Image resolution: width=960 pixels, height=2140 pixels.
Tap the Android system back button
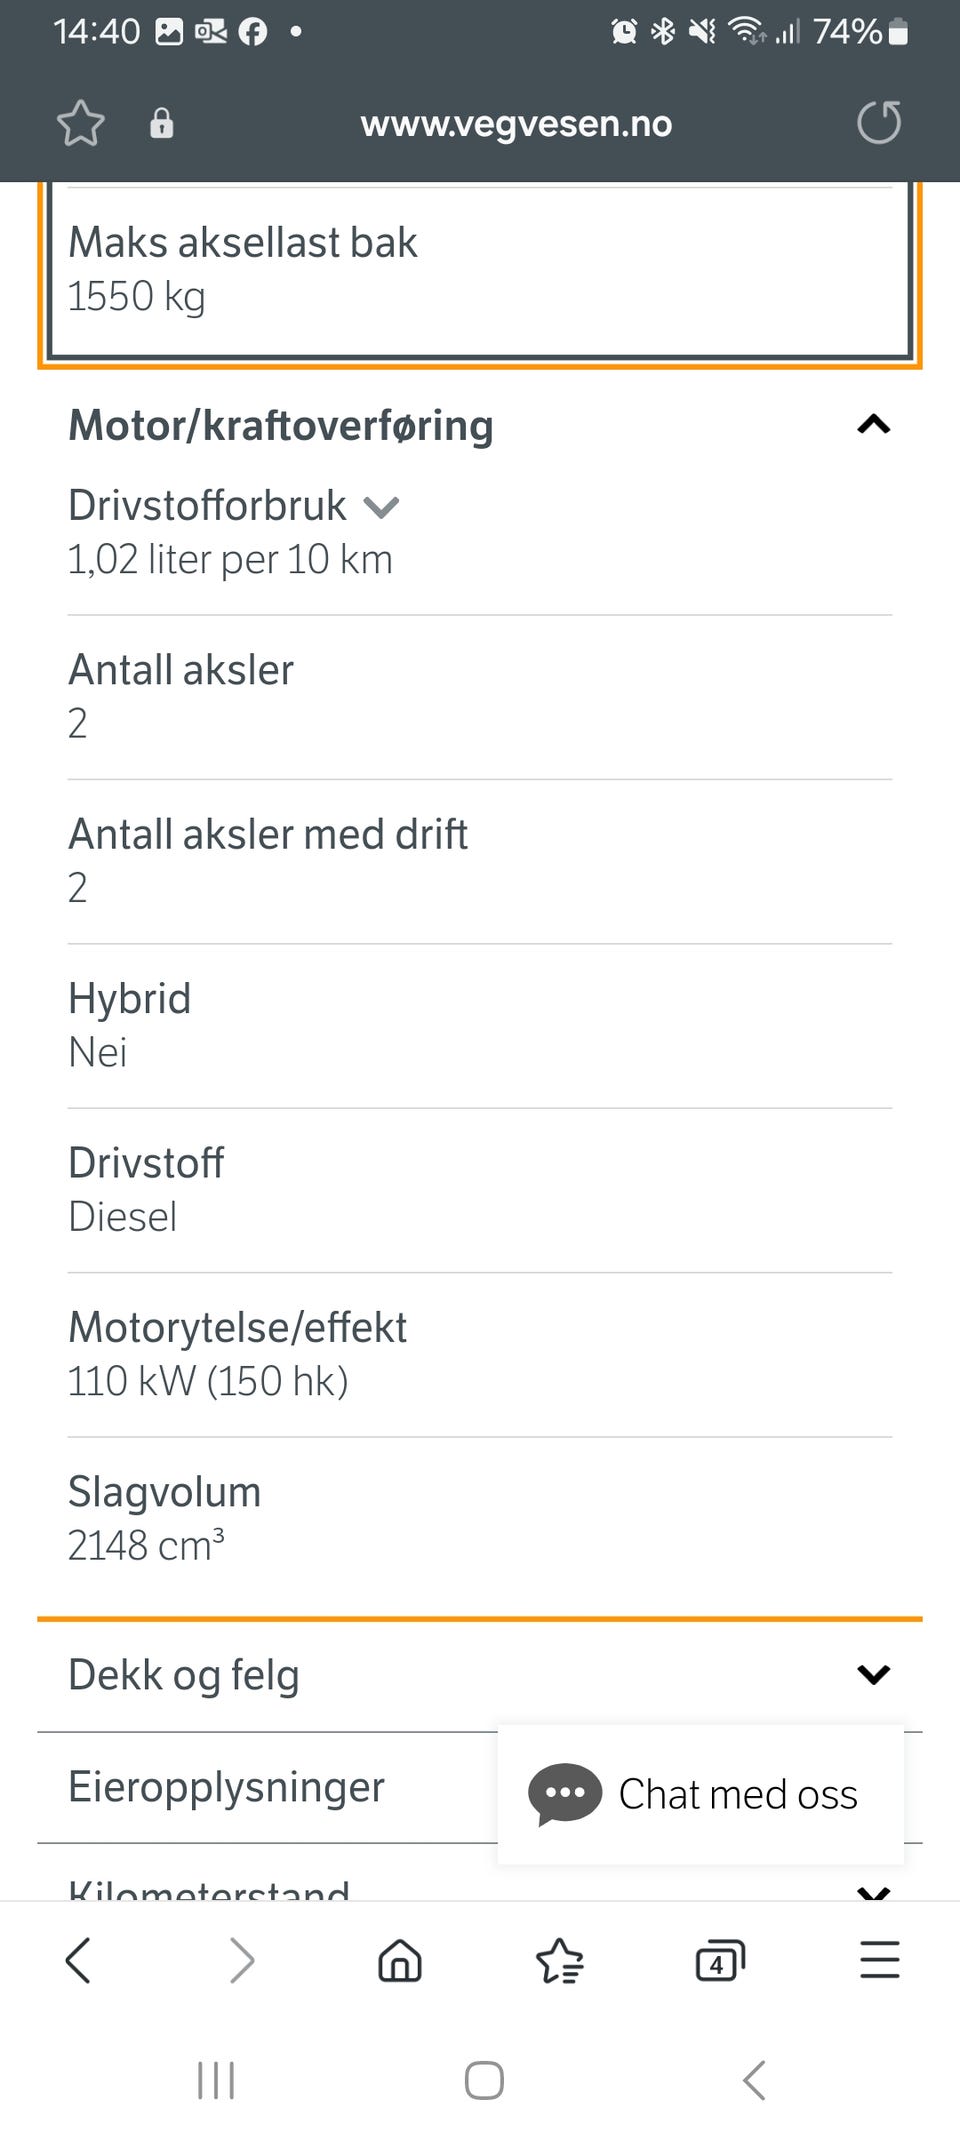(754, 2081)
